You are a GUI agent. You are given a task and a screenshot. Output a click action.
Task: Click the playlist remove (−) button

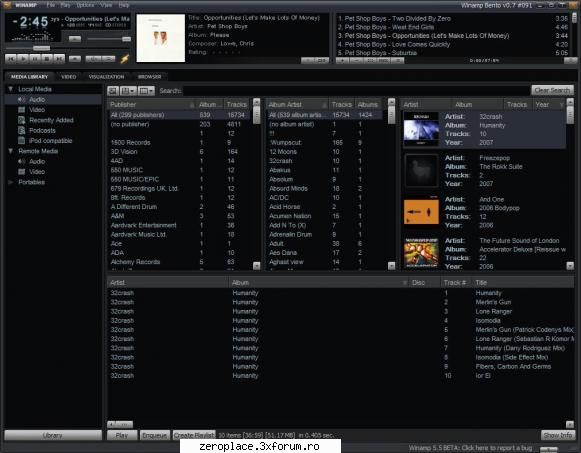356,60
